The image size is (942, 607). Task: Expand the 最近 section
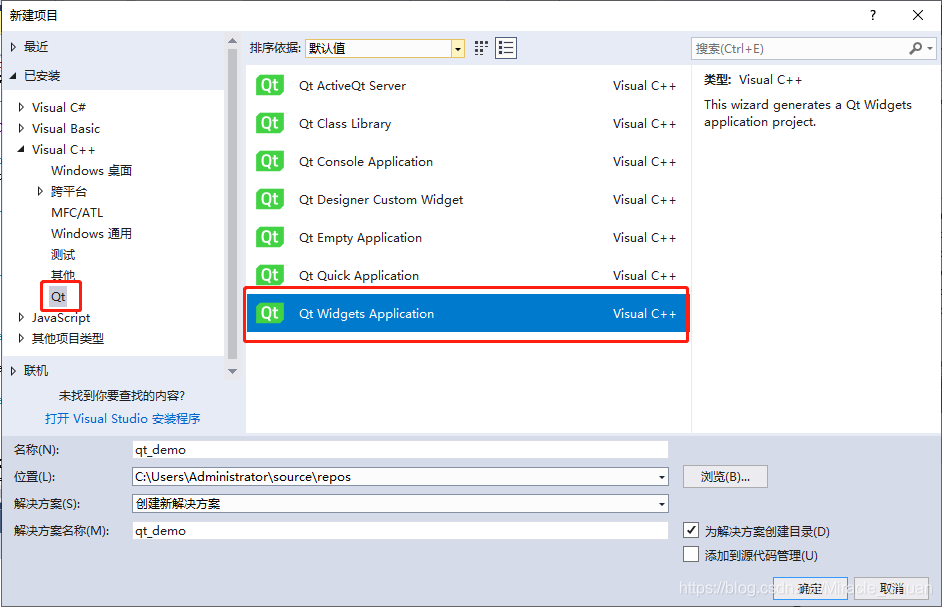(13, 47)
